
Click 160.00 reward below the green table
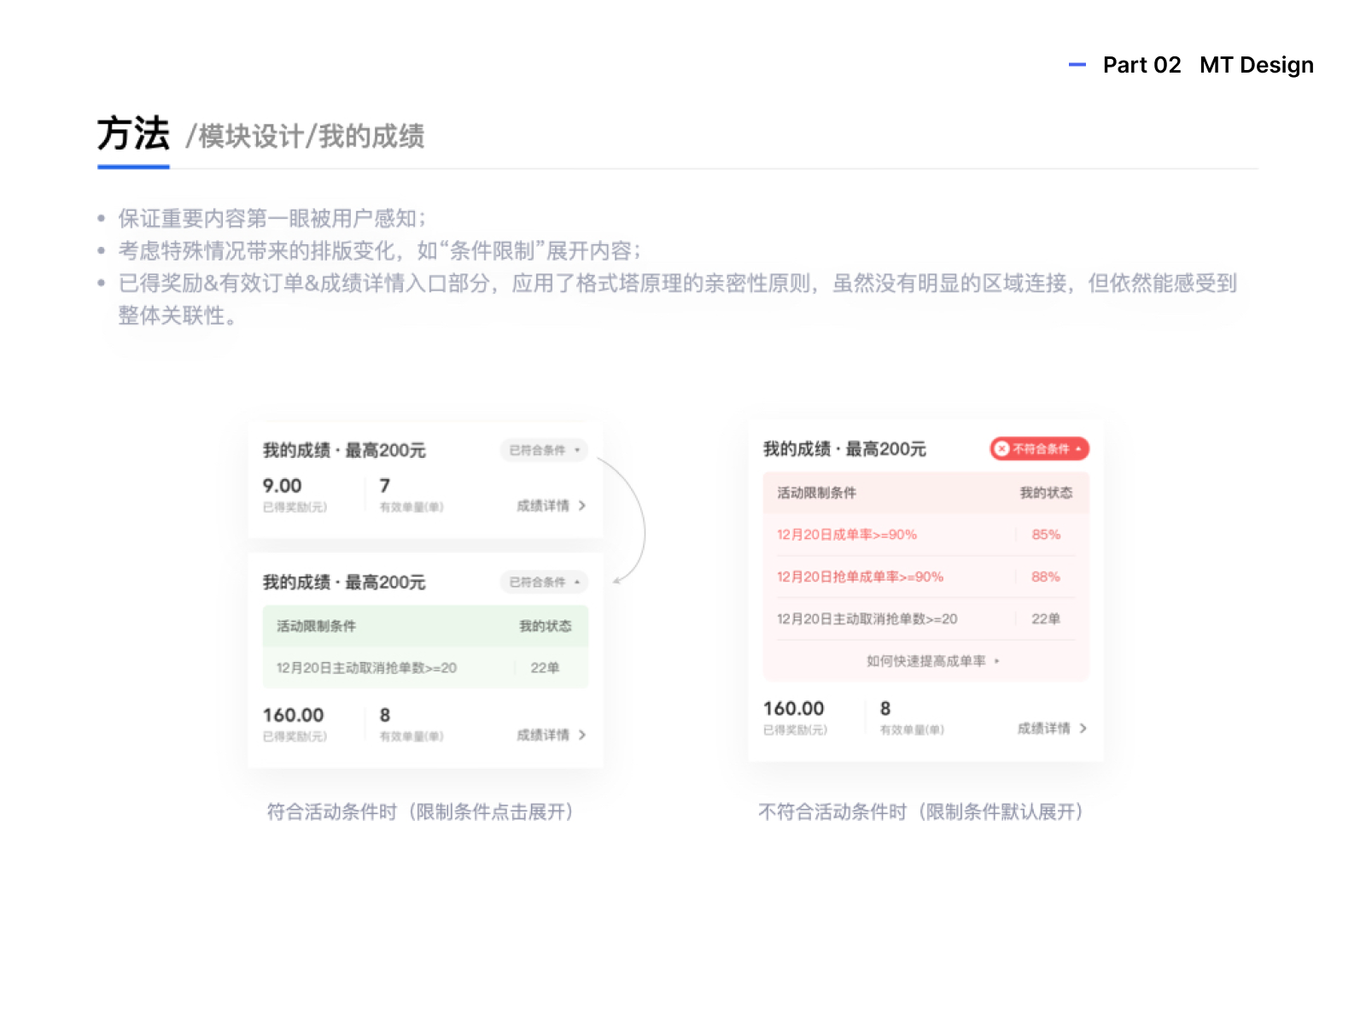pyautogui.click(x=293, y=715)
